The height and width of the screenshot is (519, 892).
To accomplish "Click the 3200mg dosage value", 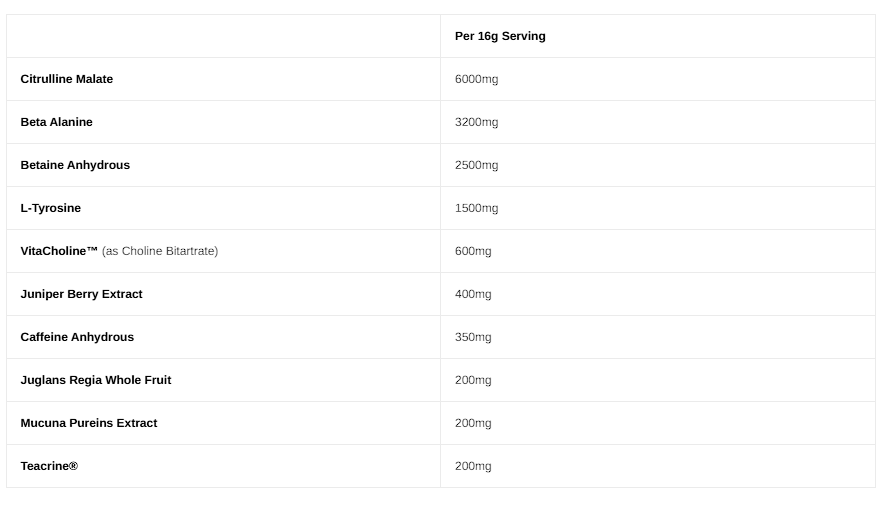I will [x=476, y=122].
